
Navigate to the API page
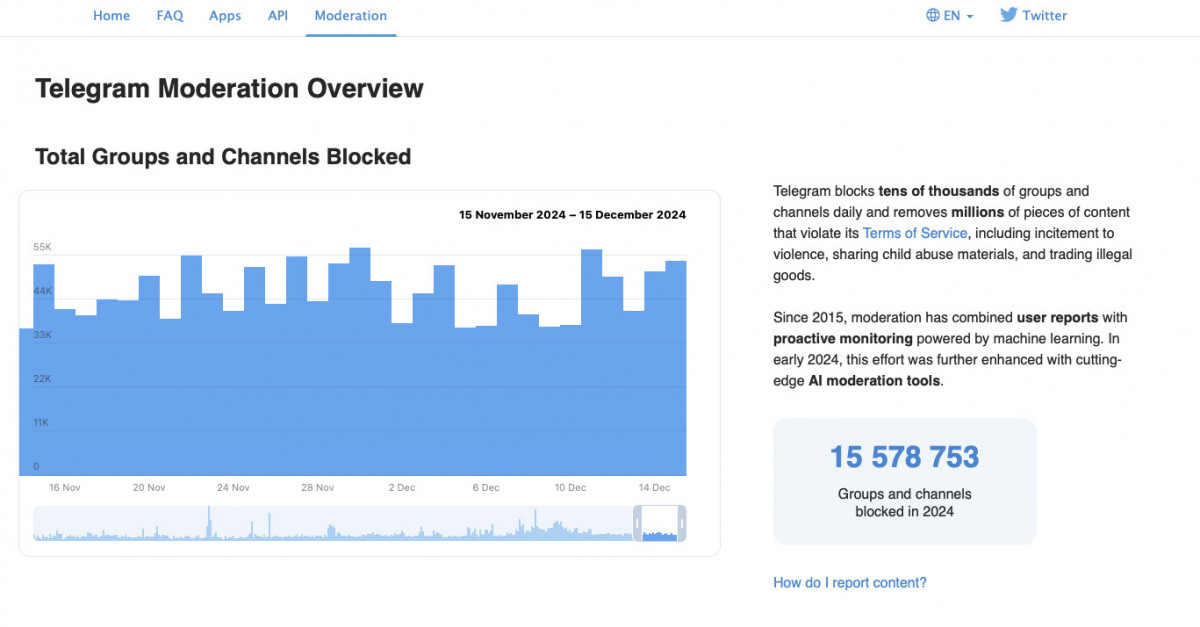[278, 16]
